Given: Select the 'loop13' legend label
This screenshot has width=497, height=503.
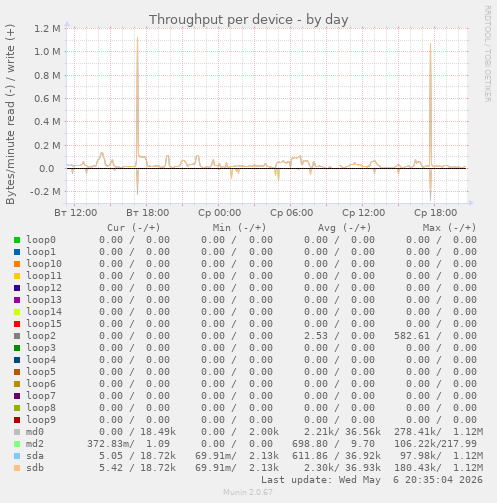Looking at the screenshot, I should [44, 300].
